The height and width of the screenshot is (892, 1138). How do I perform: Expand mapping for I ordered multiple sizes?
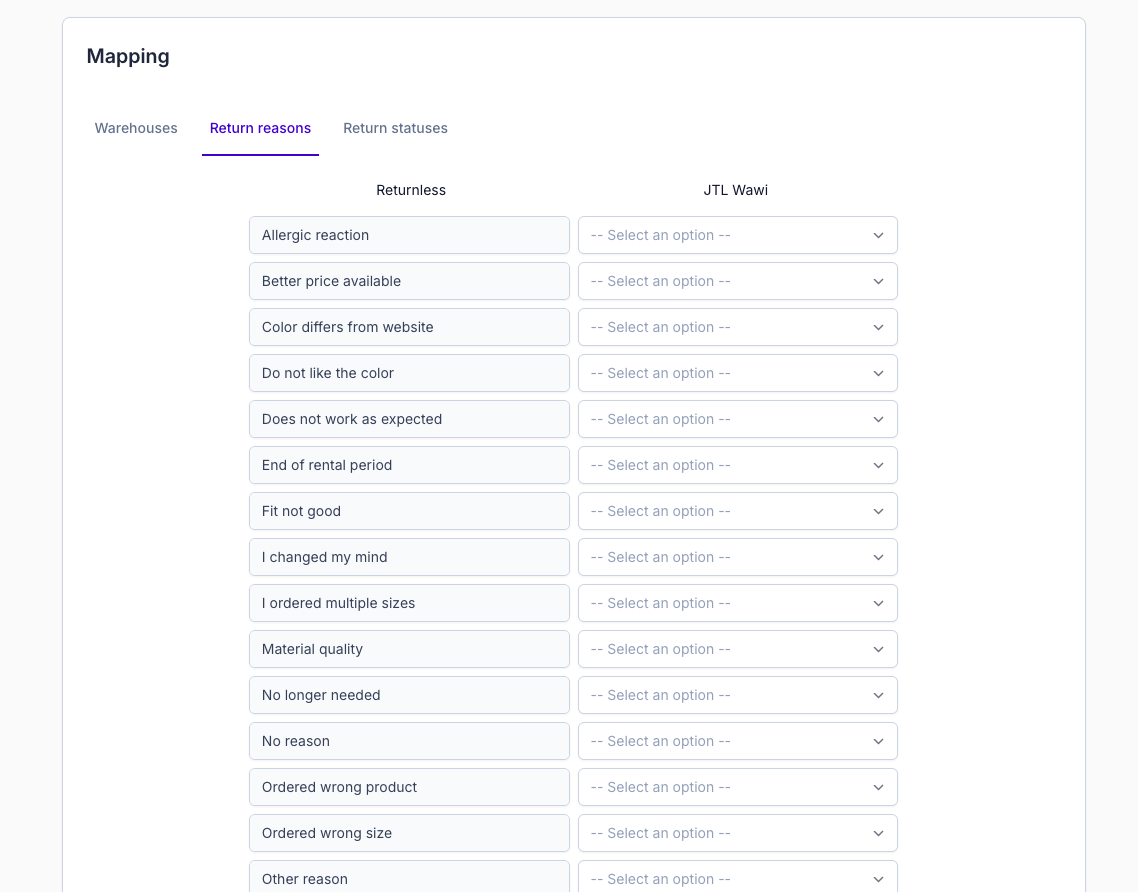pos(737,603)
